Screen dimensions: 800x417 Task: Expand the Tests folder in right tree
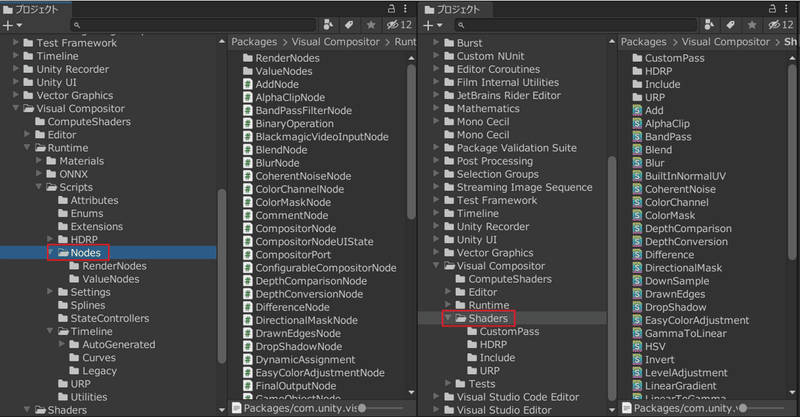coord(448,383)
